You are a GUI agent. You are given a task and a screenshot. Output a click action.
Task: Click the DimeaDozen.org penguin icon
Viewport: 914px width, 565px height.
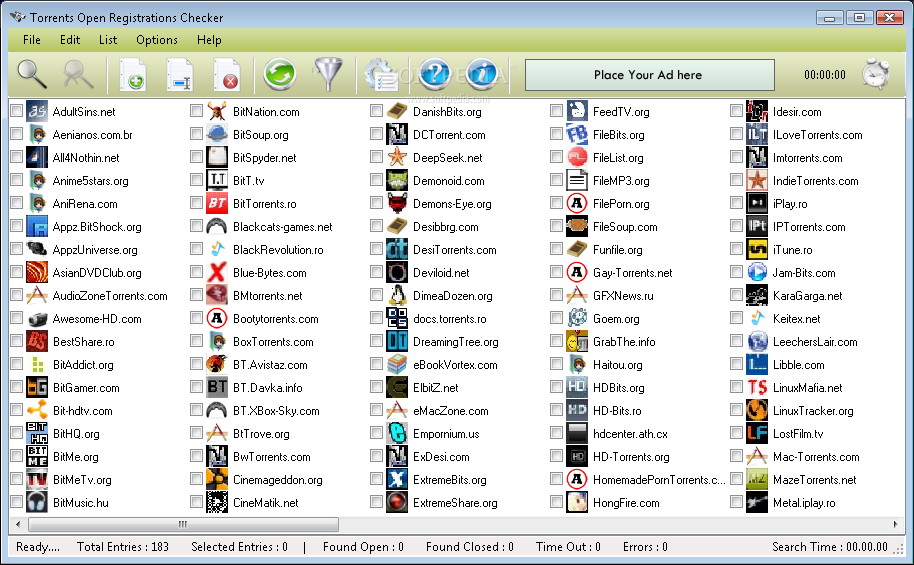click(397, 296)
